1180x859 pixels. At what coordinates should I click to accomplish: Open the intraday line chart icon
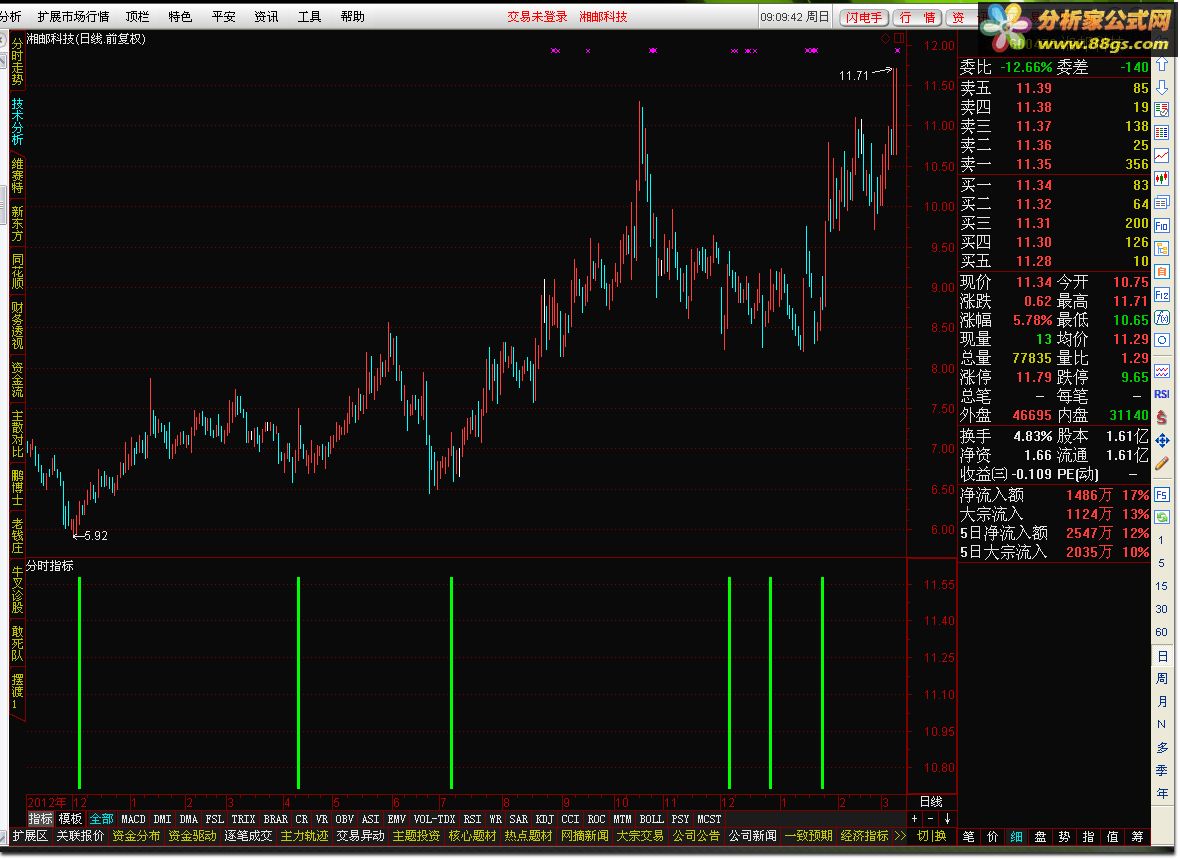[1162, 156]
